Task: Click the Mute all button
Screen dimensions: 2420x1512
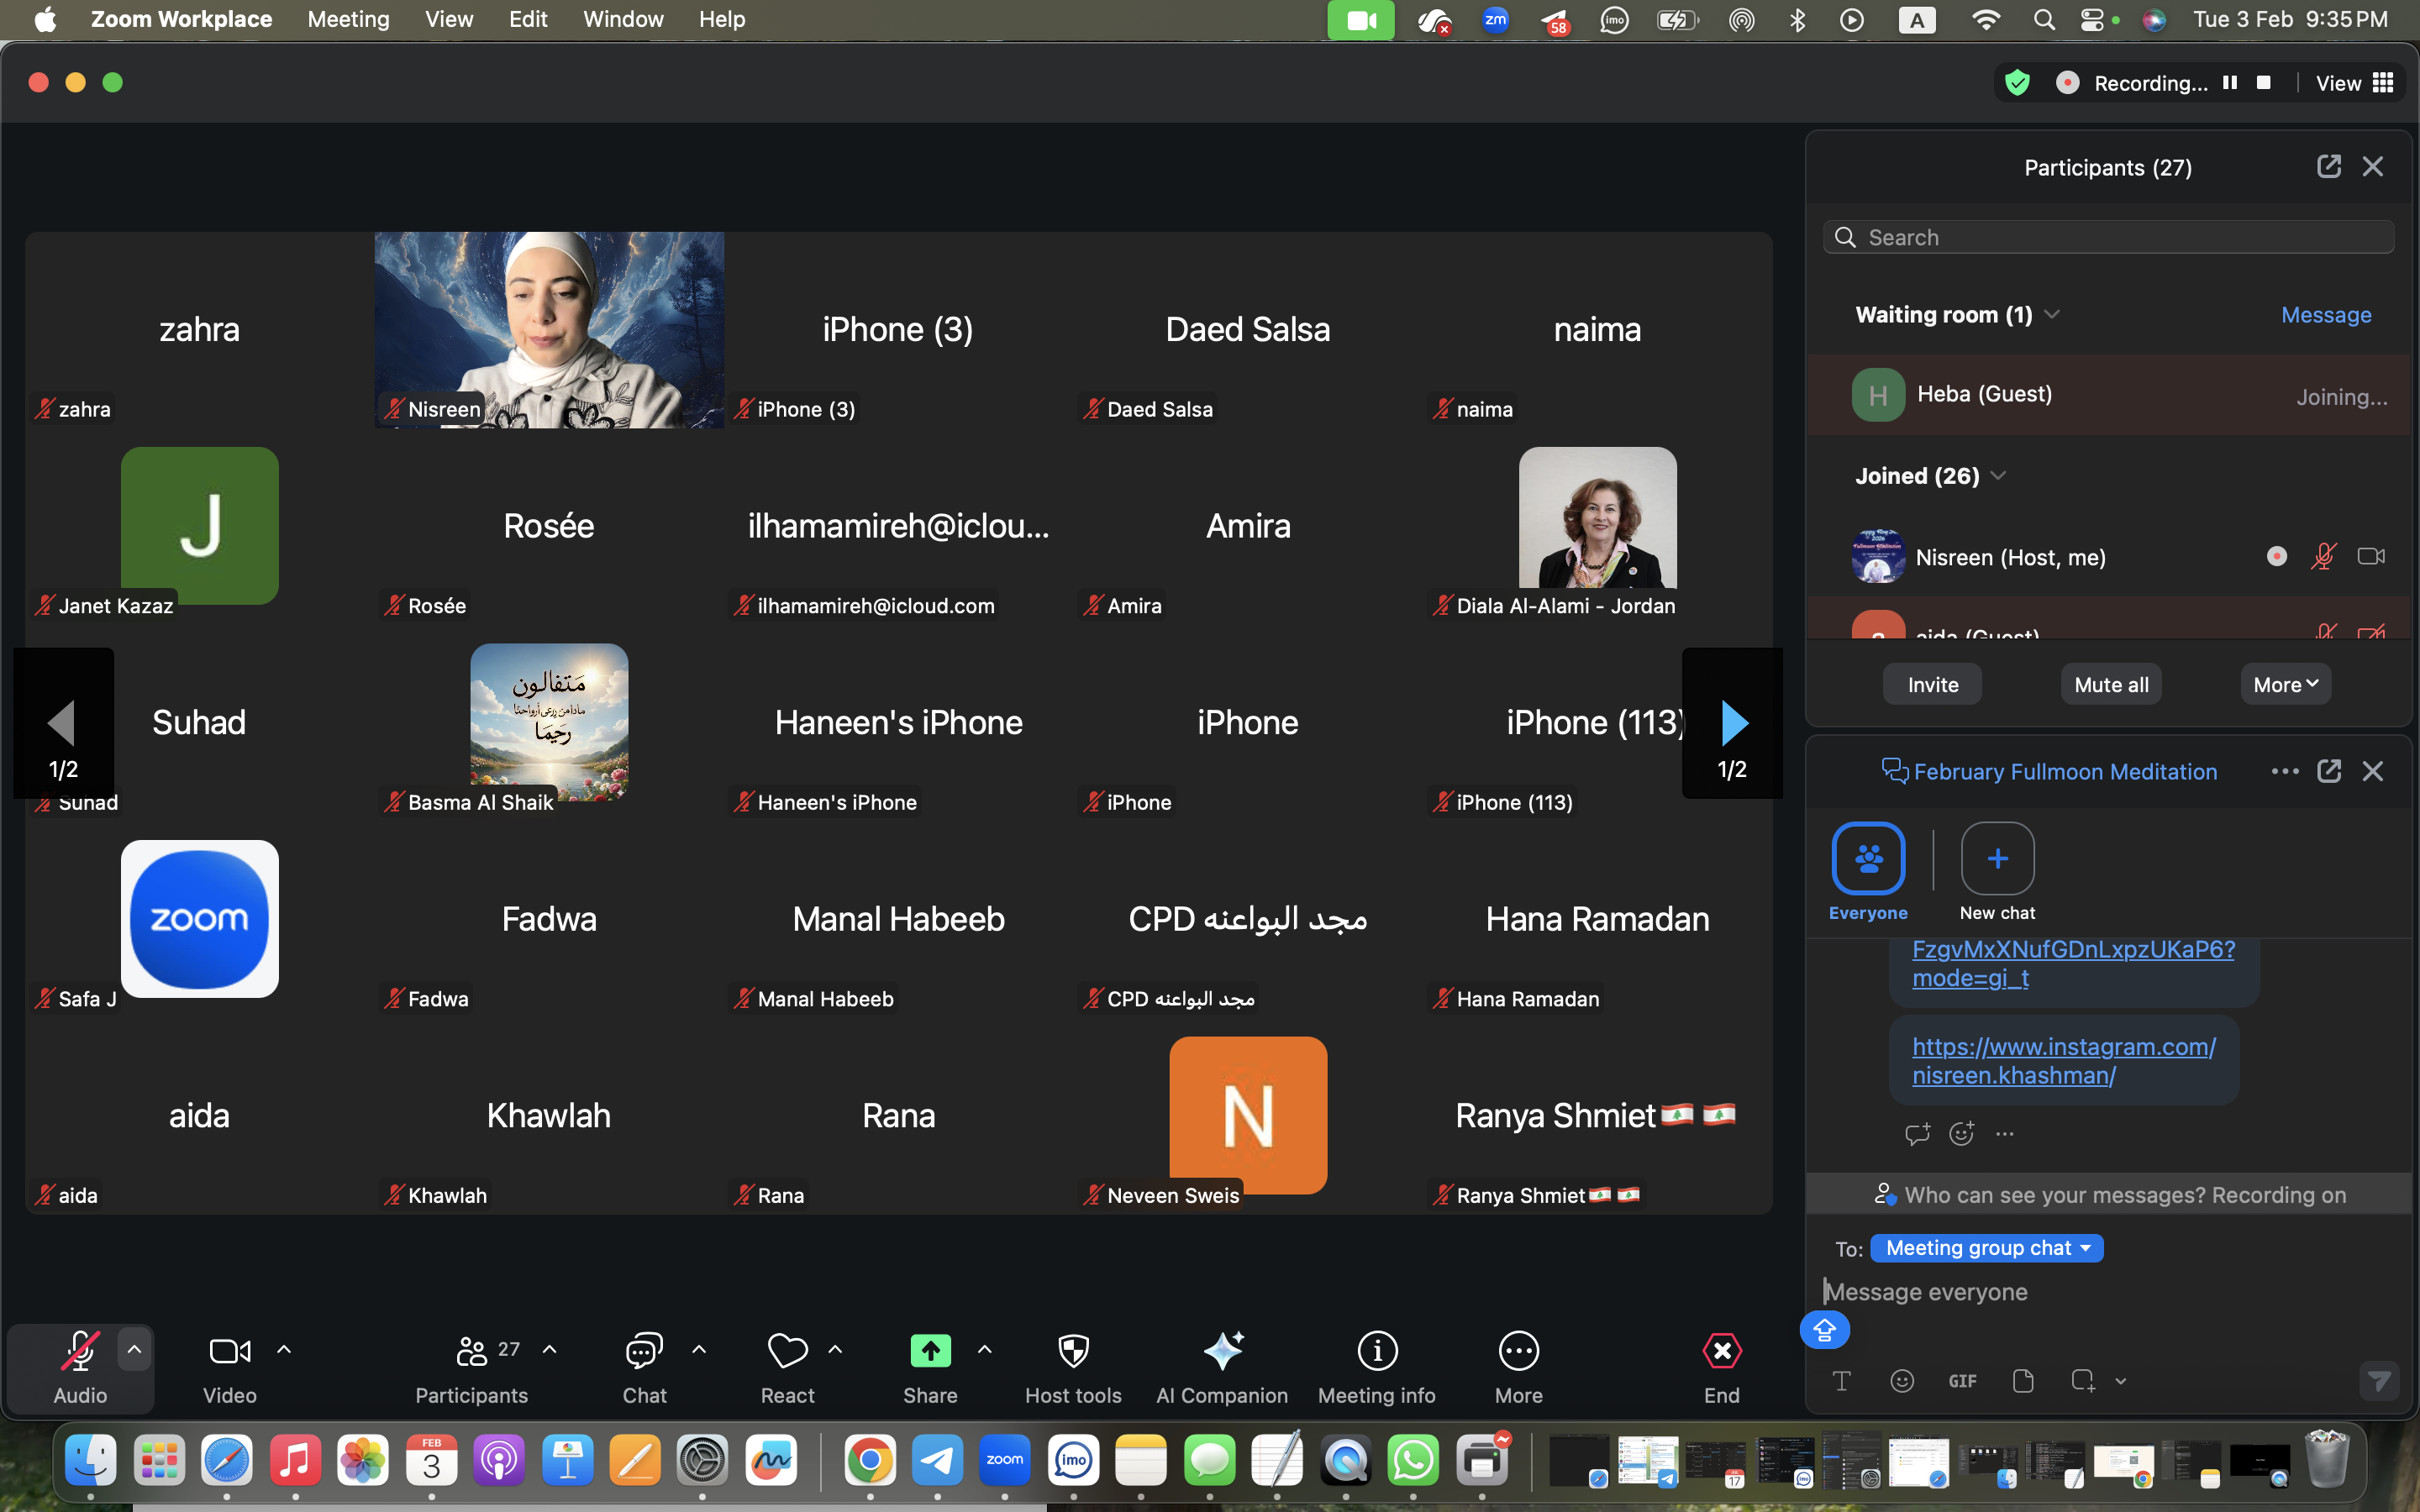Action: [2111, 685]
